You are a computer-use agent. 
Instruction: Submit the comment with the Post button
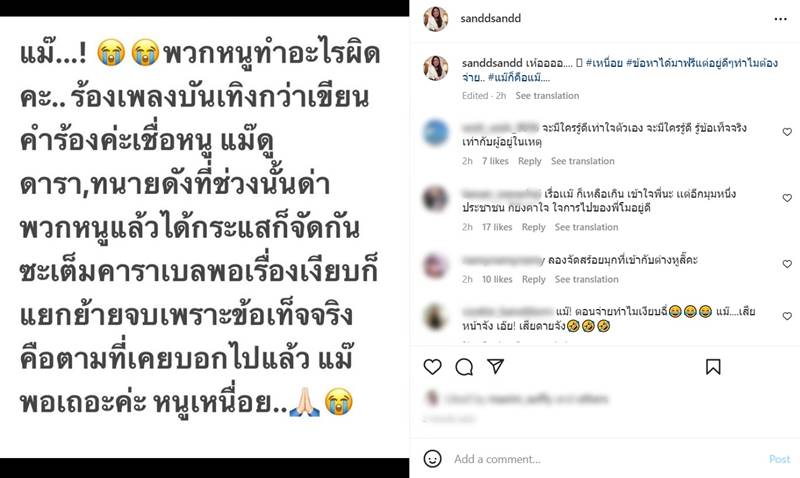tap(779, 459)
